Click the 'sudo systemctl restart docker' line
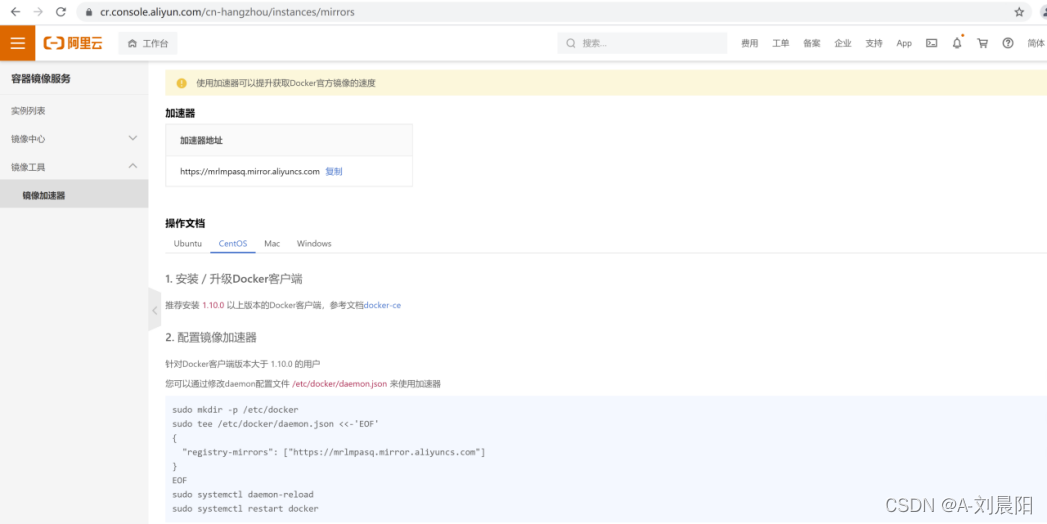 pyautogui.click(x=245, y=509)
